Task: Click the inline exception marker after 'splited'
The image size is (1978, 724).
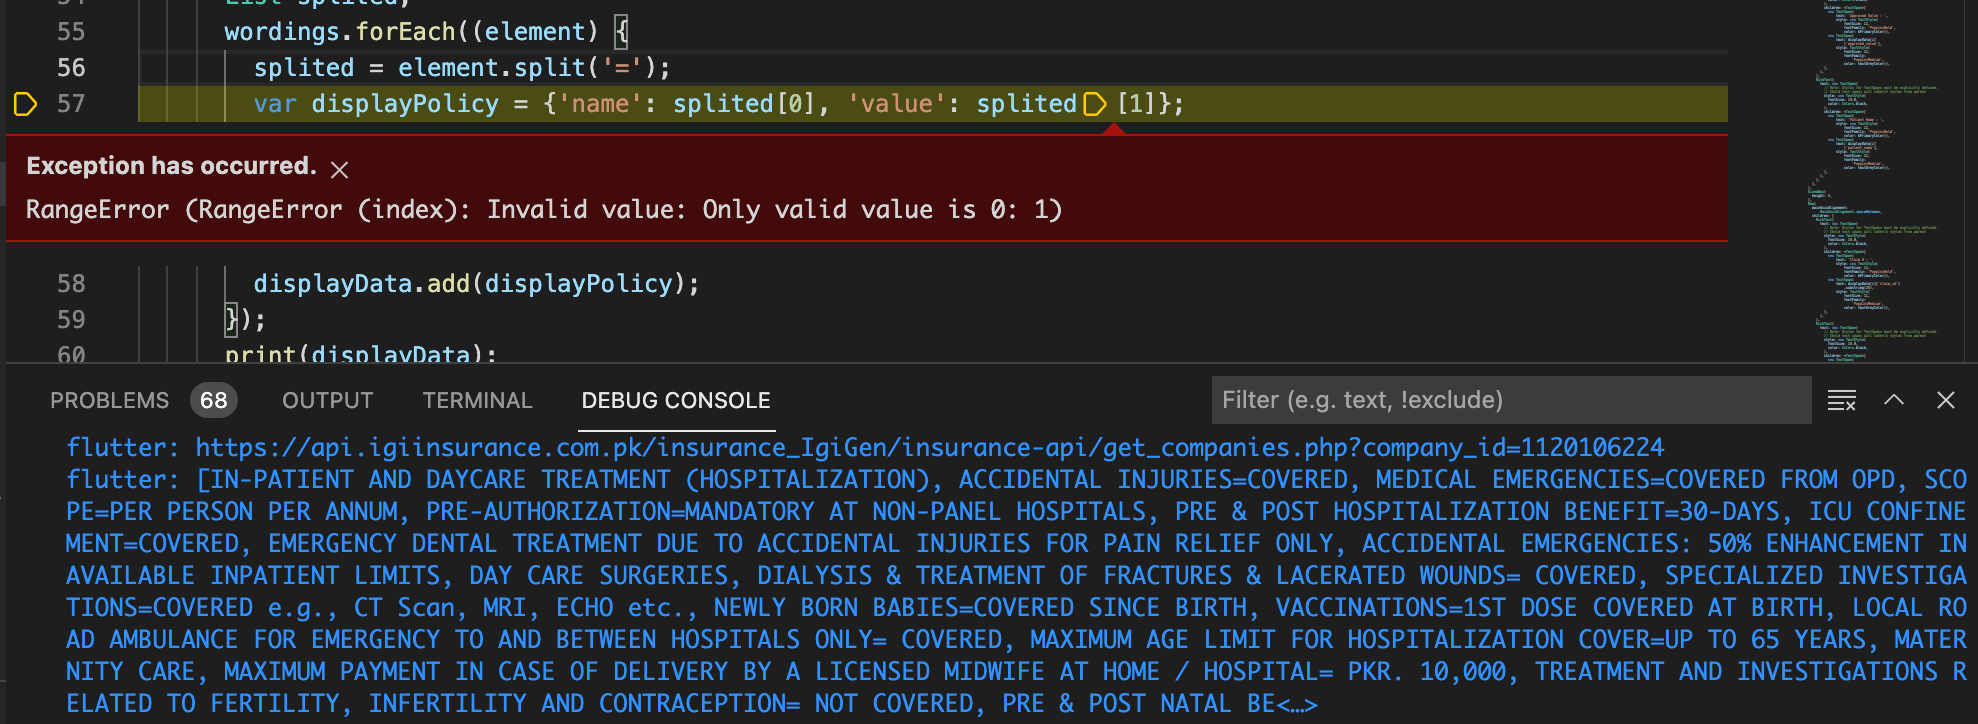Action: 1095,104
